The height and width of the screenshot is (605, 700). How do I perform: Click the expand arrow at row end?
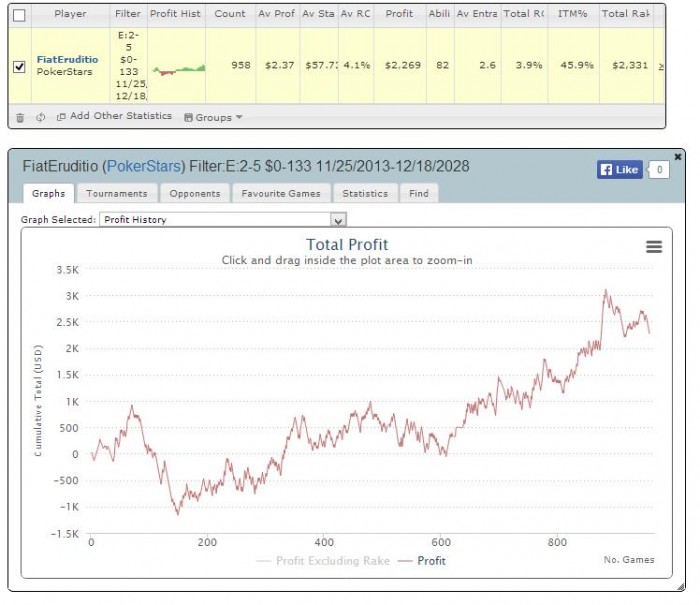tap(661, 67)
